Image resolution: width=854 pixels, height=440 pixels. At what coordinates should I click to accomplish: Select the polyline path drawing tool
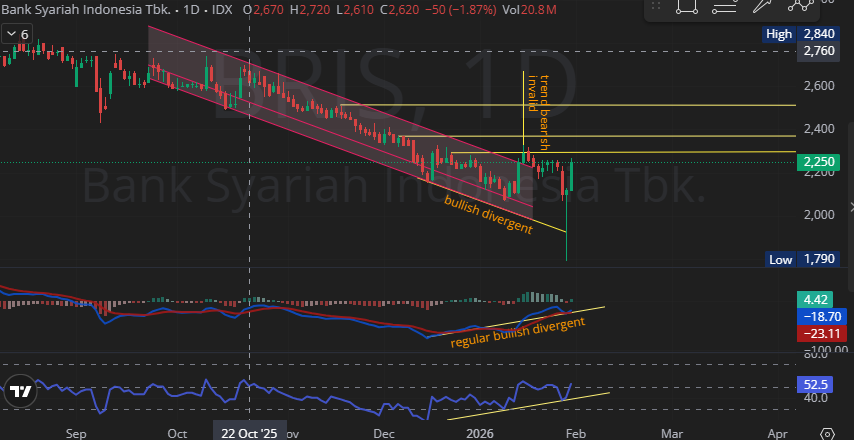click(800, 4)
